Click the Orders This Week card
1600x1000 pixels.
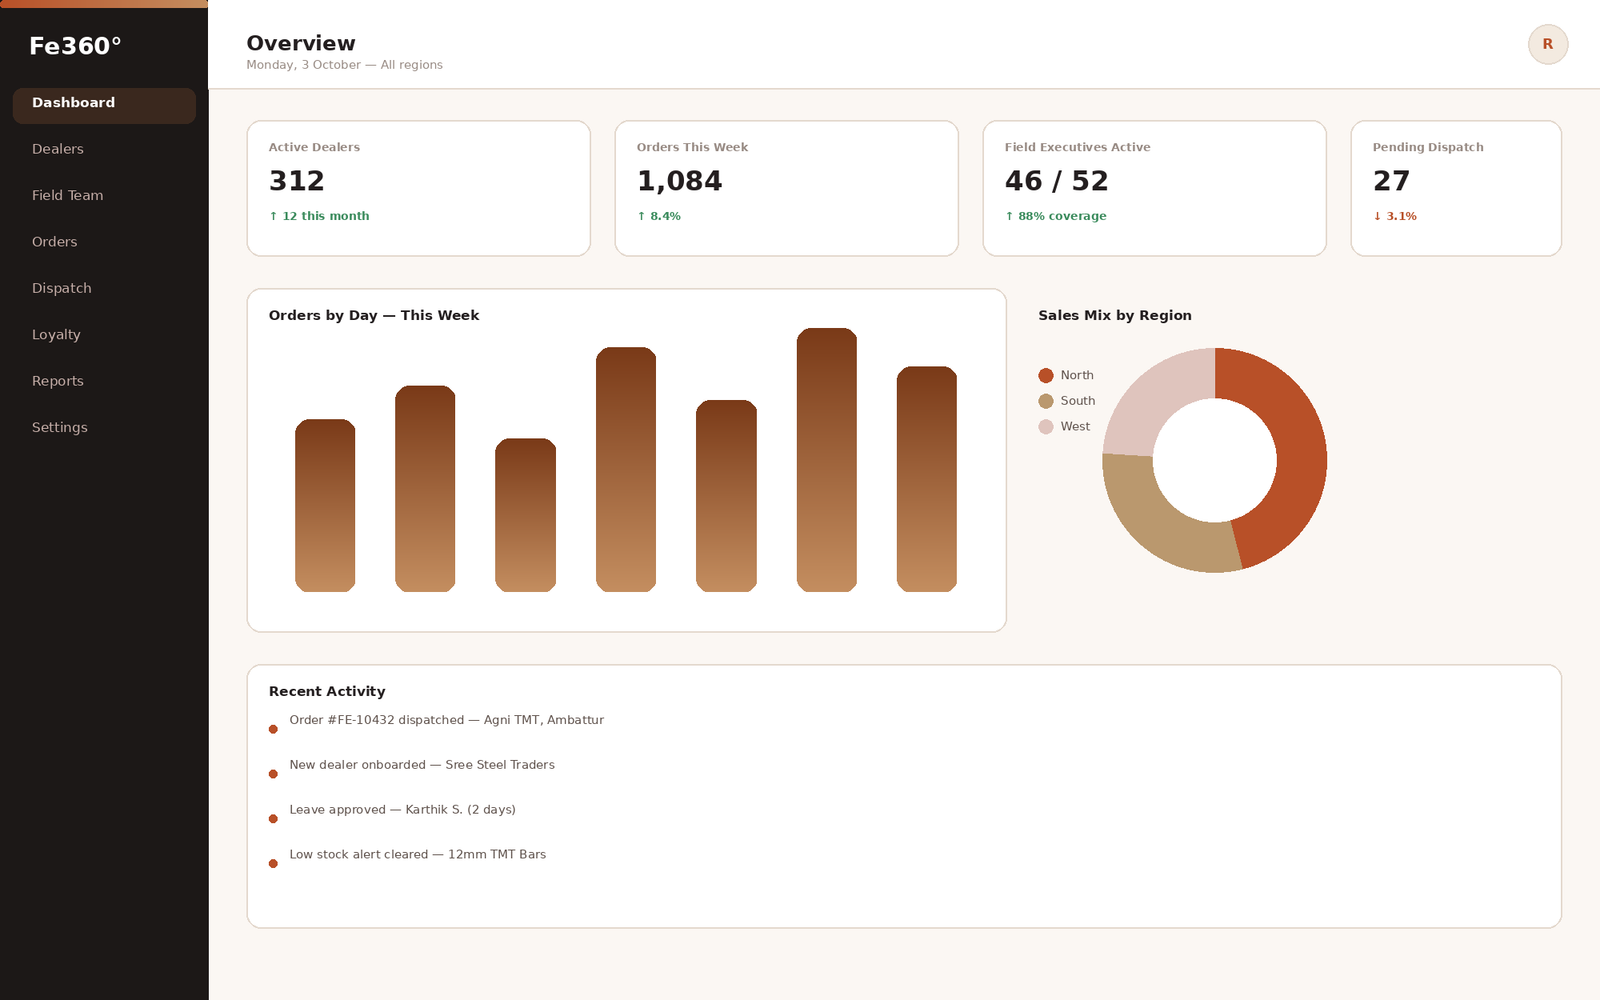(x=787, y=188)
